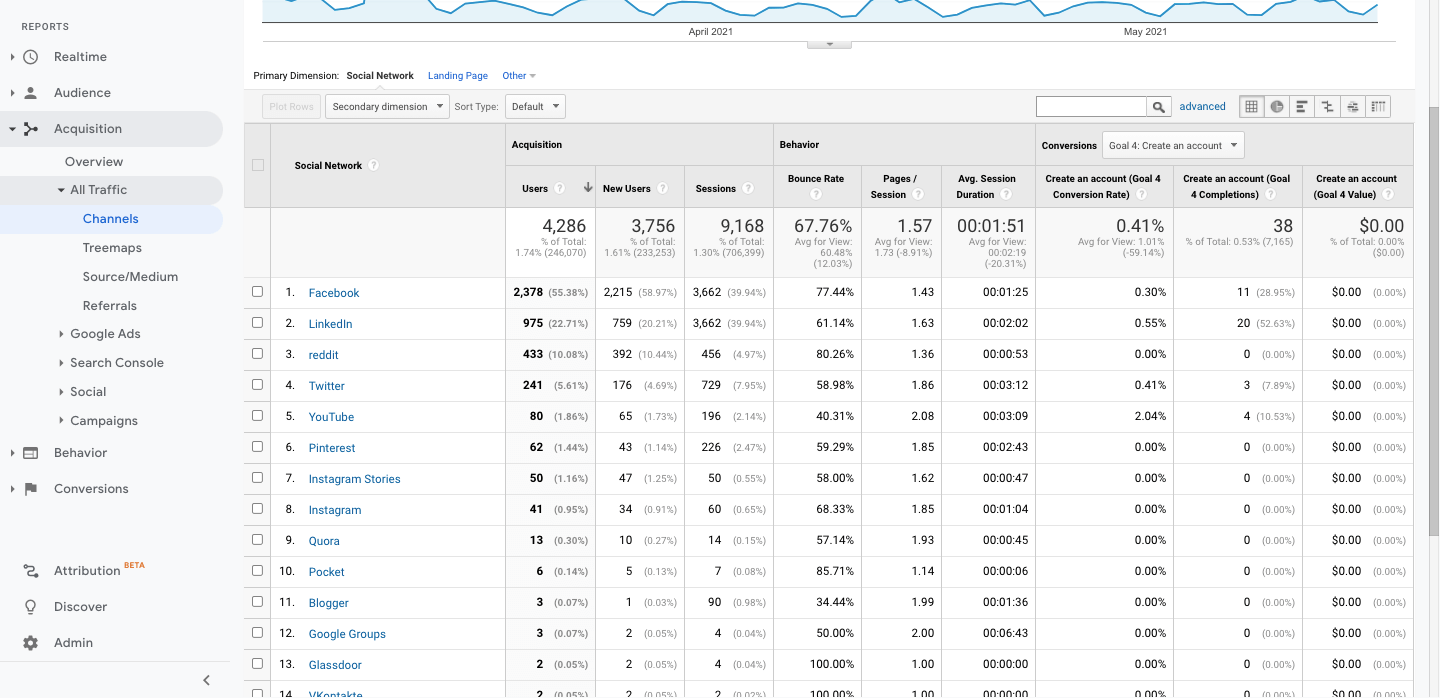Image resolution: width=1440 pixels, height=698 pixels.
Task: Click the Bounce Rate help icon
Action: point(816,195)
